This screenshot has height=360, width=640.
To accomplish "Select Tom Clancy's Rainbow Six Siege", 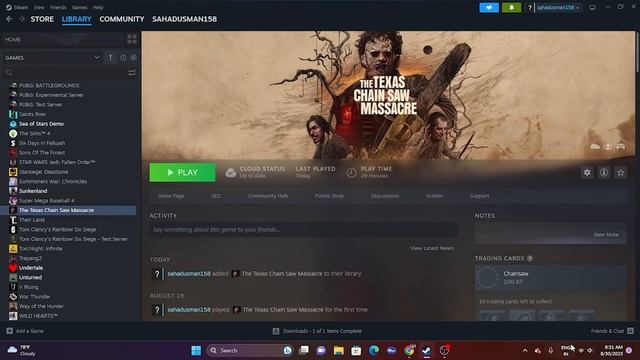I will pos(58,229).
